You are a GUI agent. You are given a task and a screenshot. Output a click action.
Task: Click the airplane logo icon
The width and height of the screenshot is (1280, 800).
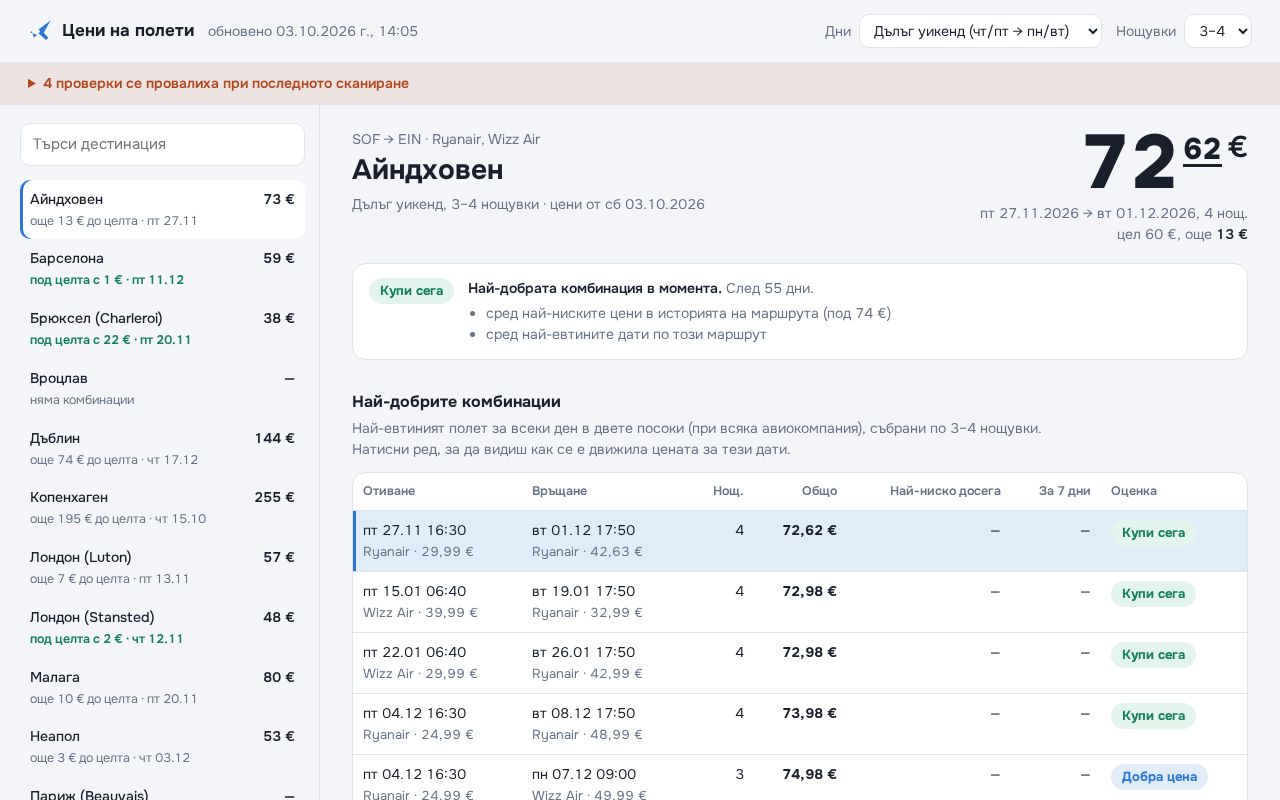40,31
